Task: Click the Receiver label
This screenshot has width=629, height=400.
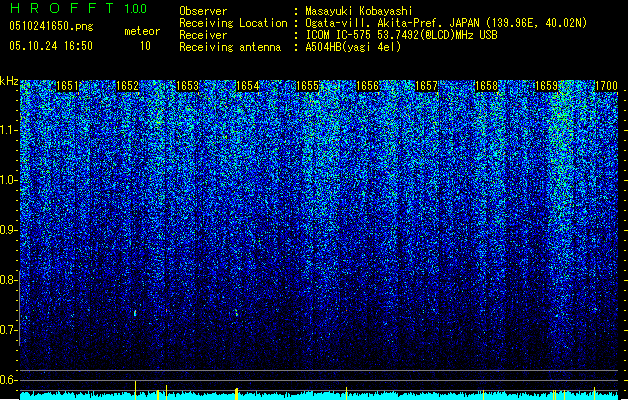Action: (203, 35)
